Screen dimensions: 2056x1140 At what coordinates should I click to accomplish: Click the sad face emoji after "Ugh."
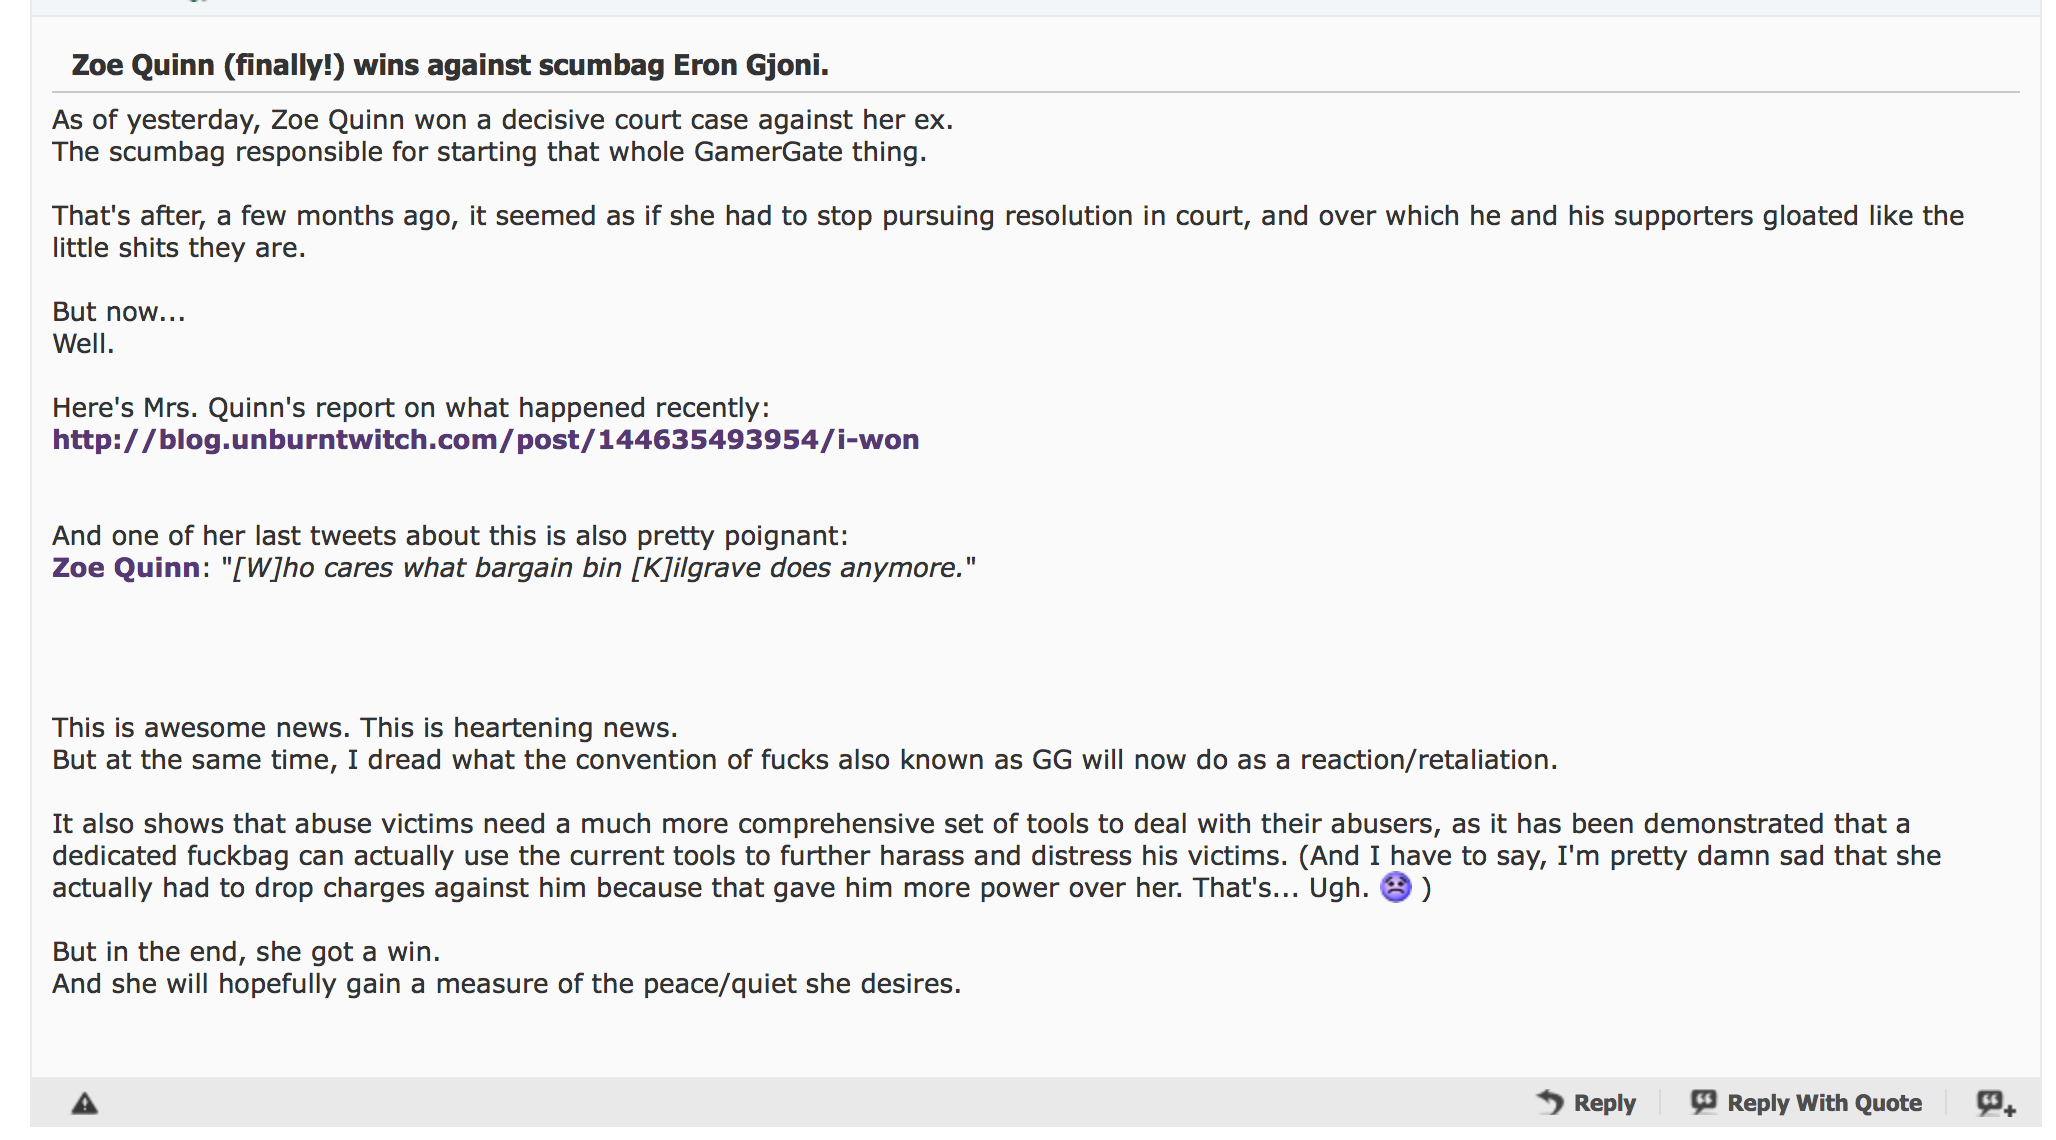[x=1395, y=887]
